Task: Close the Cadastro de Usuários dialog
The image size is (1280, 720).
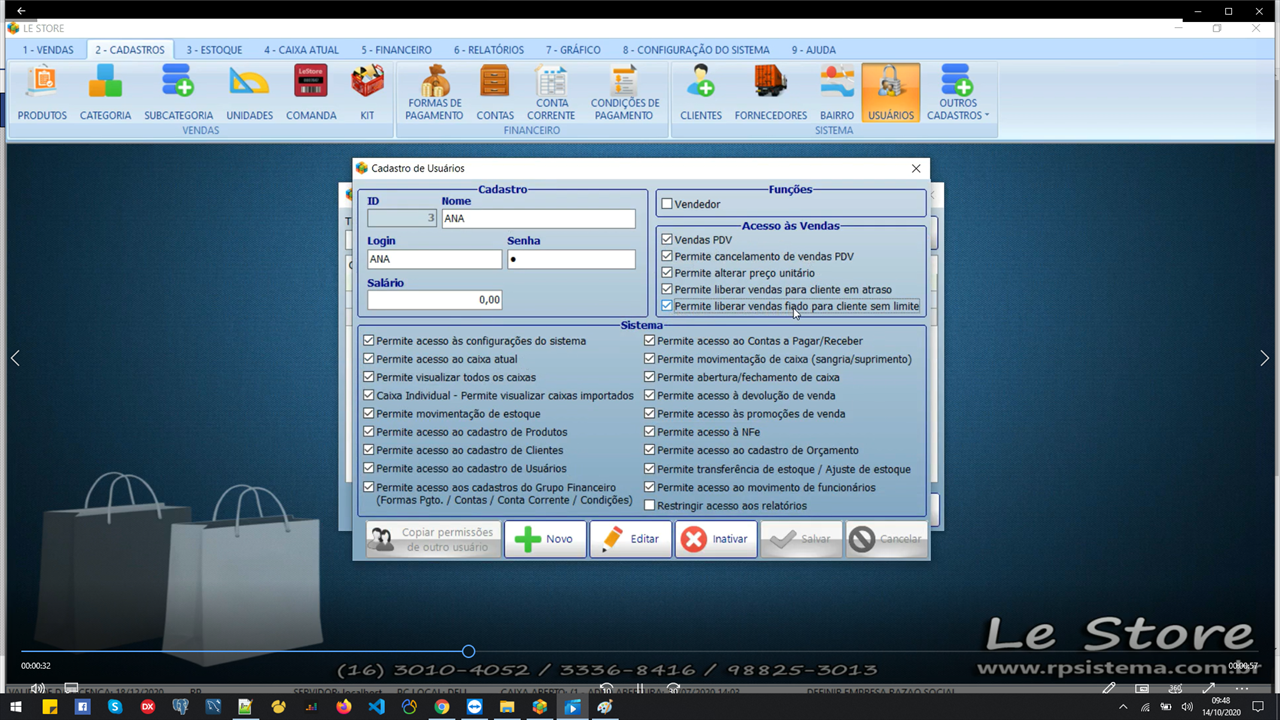Action: tap(916, 168)
